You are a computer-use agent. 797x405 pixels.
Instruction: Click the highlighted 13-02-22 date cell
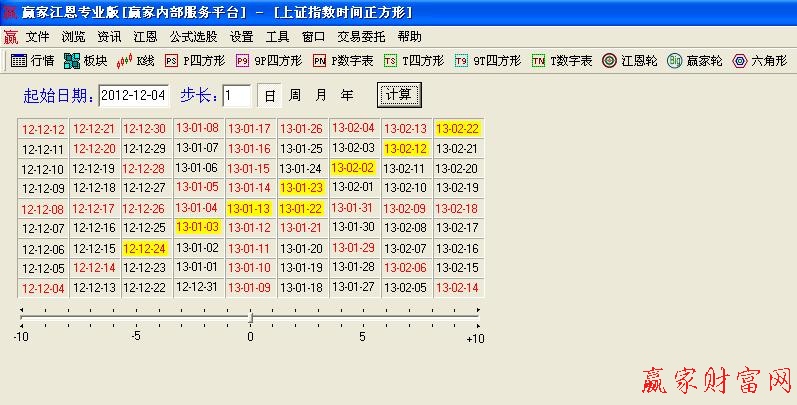click(458, 129)
